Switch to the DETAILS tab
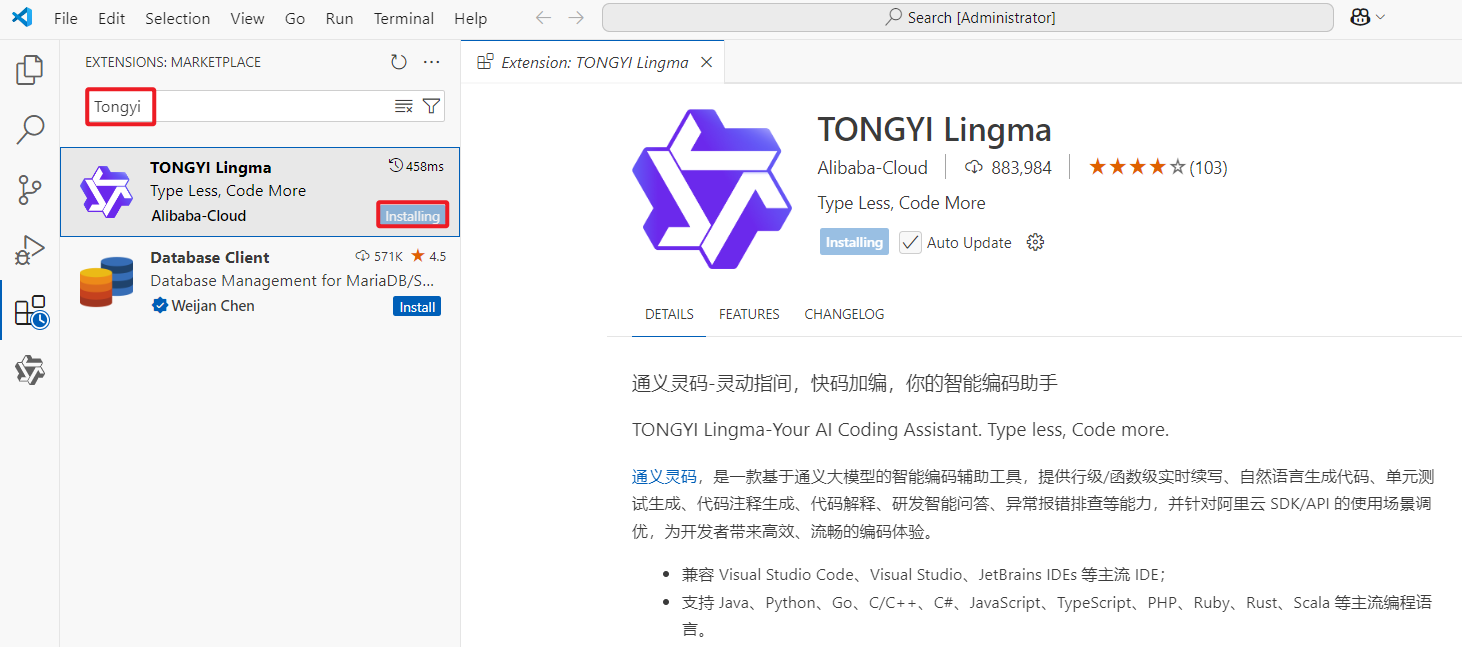 (x=669, y=314)
